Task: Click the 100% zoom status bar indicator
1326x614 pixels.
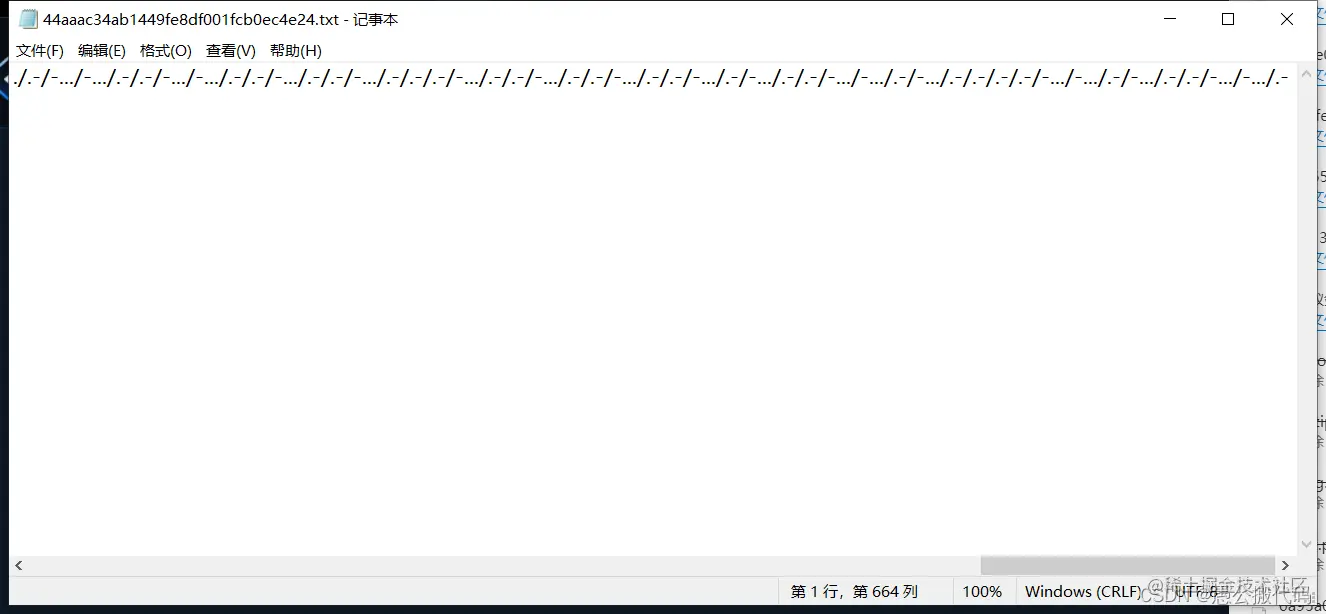Action: [x=982, y=591]
